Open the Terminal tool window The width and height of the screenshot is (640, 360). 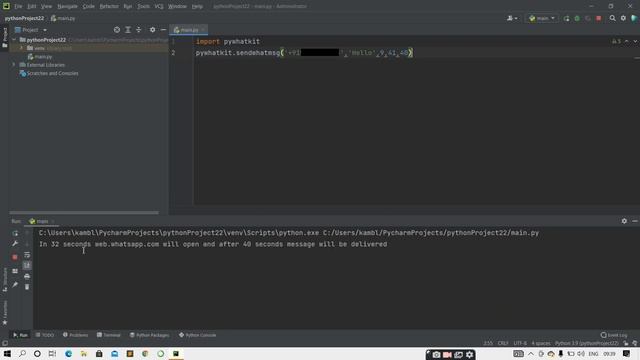click(x=109, y=335)
